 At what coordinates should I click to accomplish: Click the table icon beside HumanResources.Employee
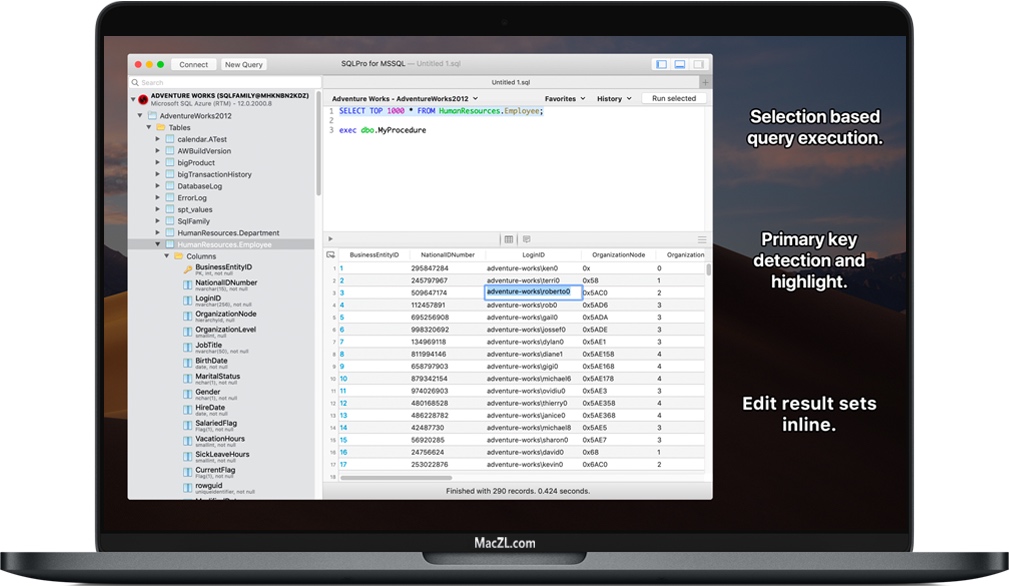(170, 244)
